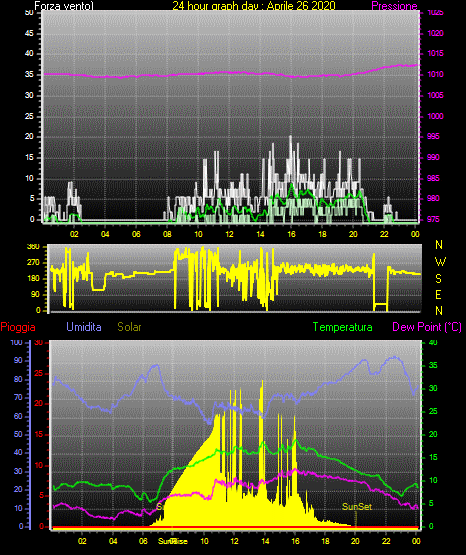Click the 'Solar' legend label
The width and height of the screenshot is (466, 555).
click(x=129, y=327)
